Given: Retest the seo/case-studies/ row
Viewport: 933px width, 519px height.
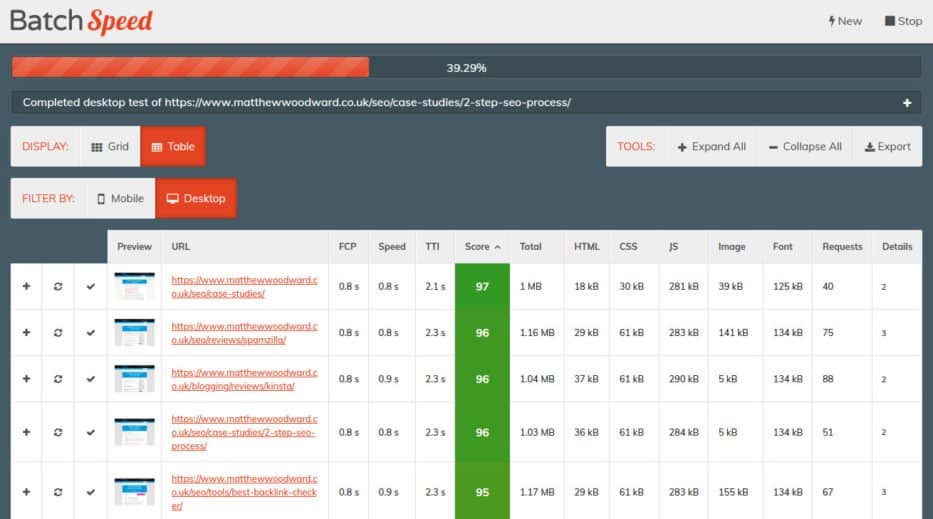Looking at the screenshot, I should (x=58, y=286).
